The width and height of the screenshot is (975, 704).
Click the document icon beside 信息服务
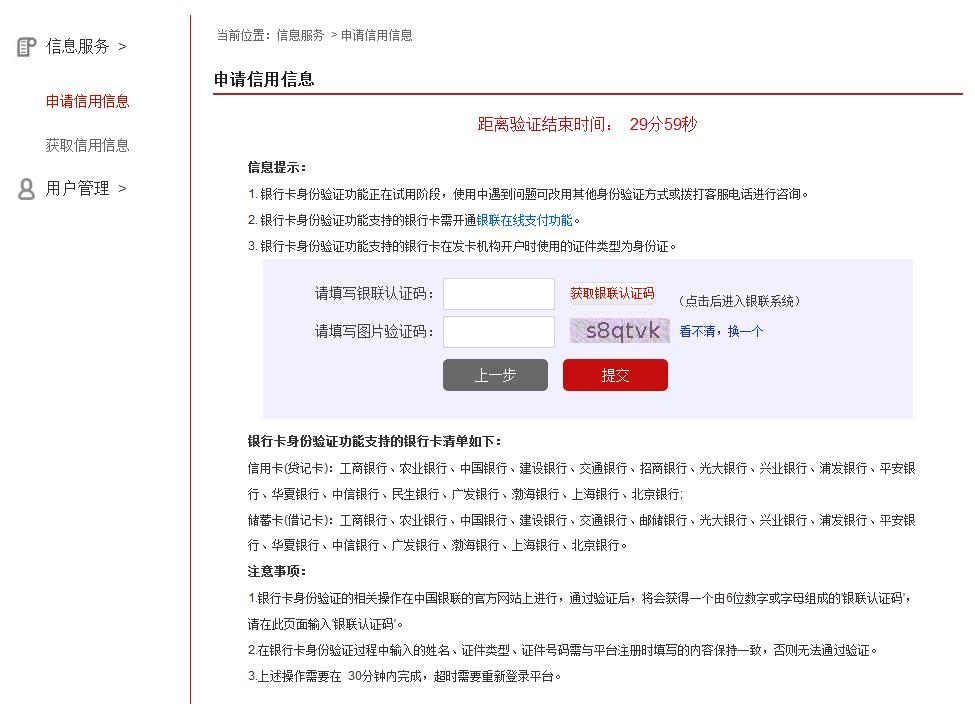click(25, 46)
